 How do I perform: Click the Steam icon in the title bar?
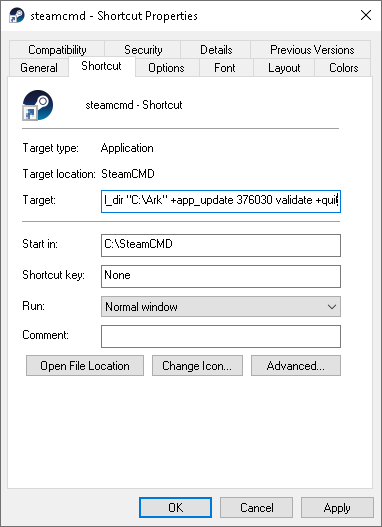(x=16, y=15)
